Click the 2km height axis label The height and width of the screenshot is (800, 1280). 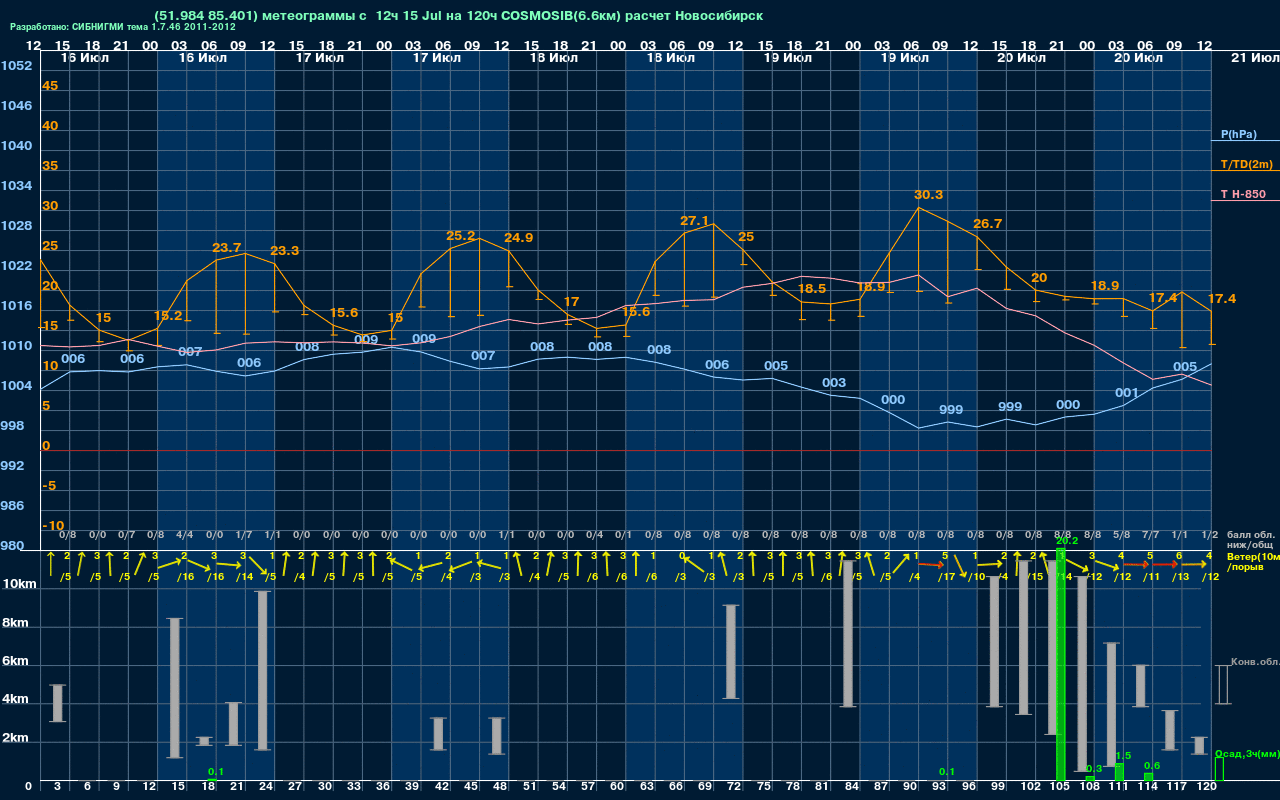pos(16,740)
